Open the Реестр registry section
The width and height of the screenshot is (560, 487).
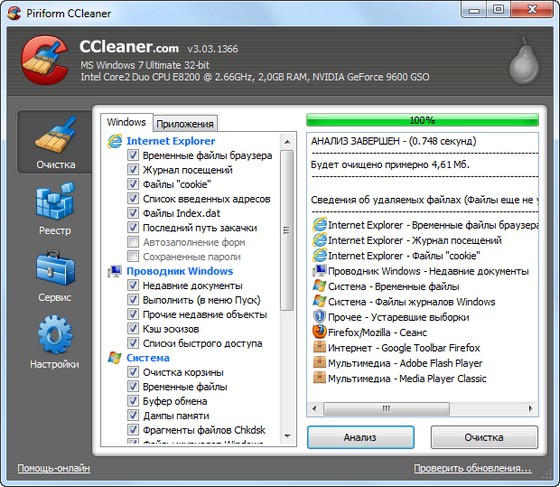coord(55,209)
